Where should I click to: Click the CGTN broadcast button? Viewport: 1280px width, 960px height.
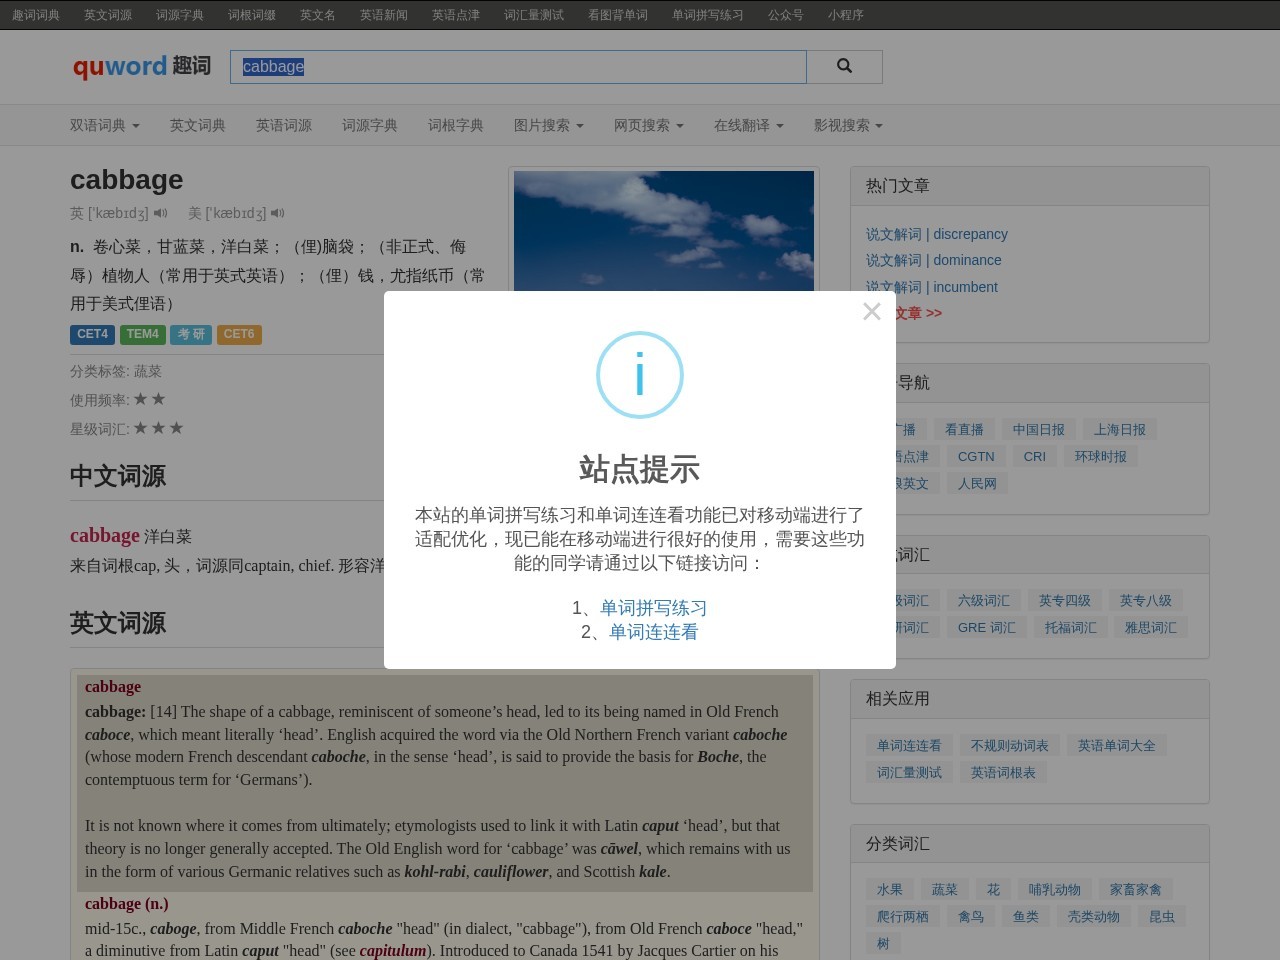tap(975, 456)
